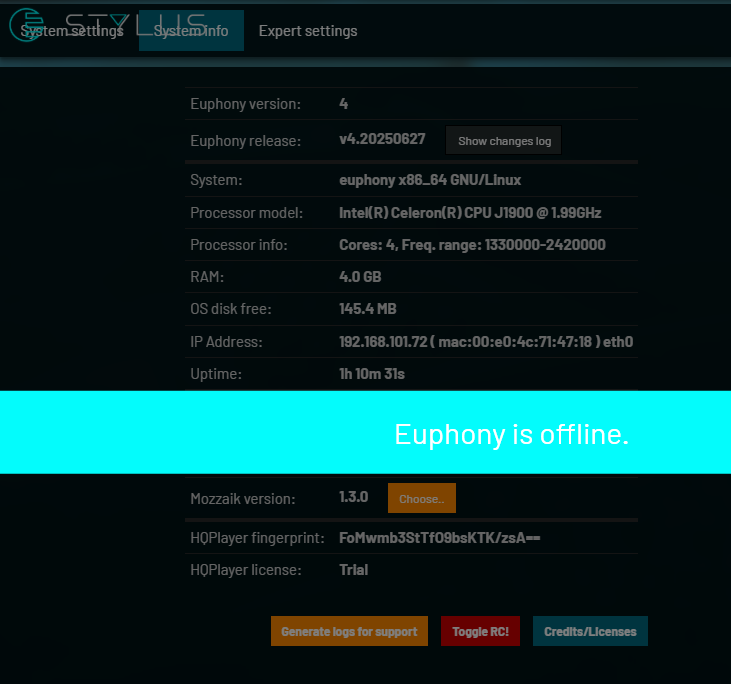Click the Toggle RC! button
The width and height of the screenshot is (731, 684).
click(x=480, y=631)
